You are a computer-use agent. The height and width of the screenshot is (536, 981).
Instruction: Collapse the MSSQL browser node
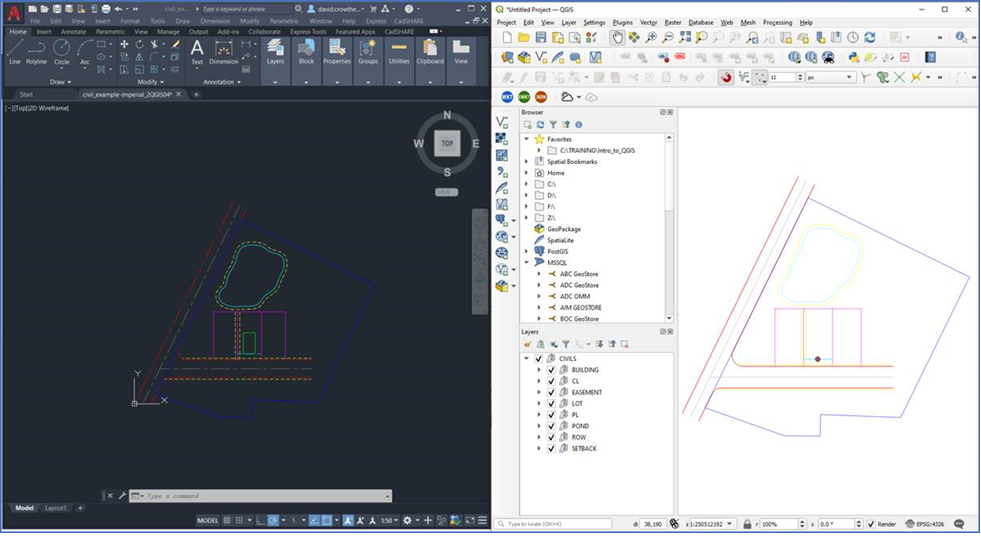pyautogui.click(x=527, y=263)
